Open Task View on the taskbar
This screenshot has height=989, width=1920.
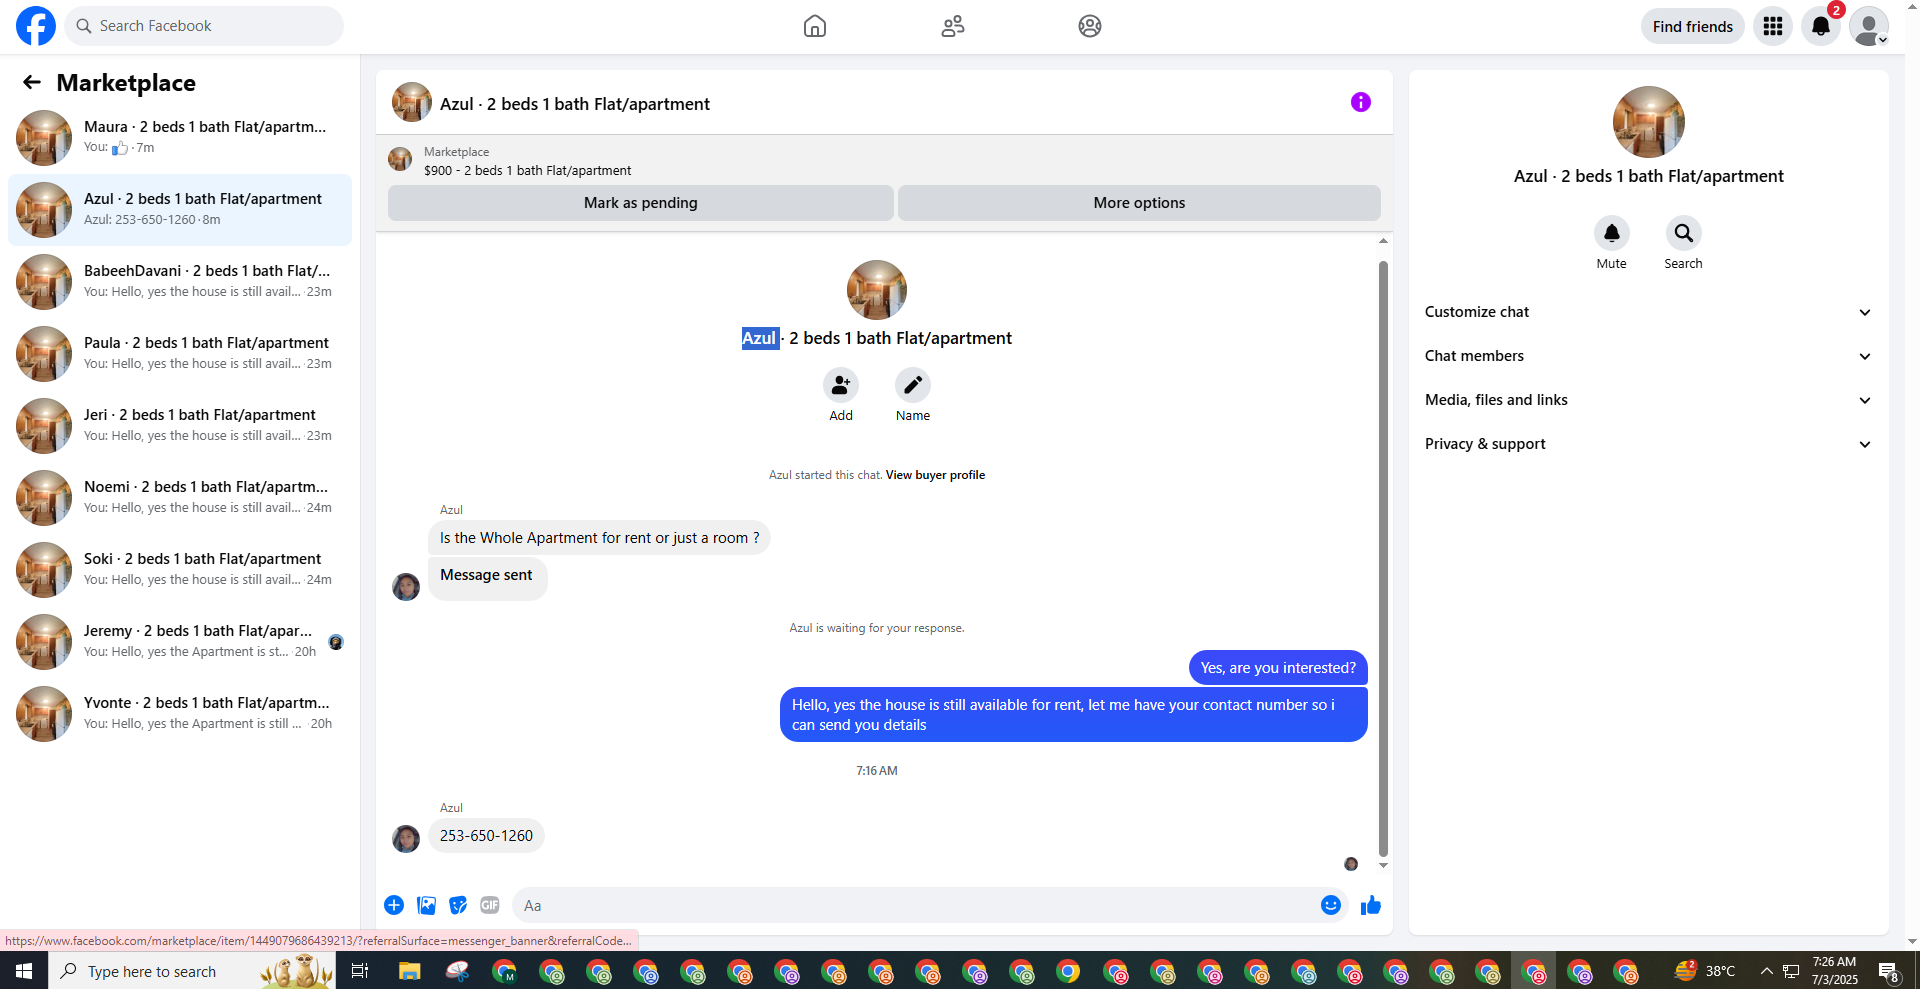[360, 971]
